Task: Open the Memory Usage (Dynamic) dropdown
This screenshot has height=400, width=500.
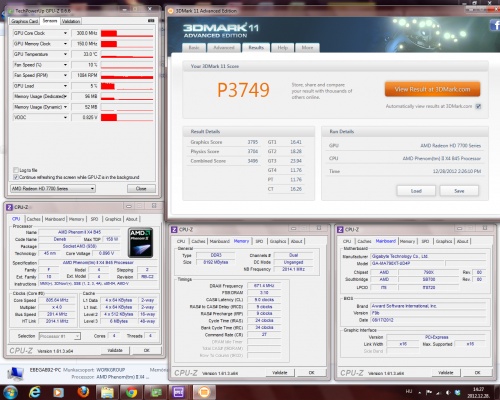Action: [65, 107]
